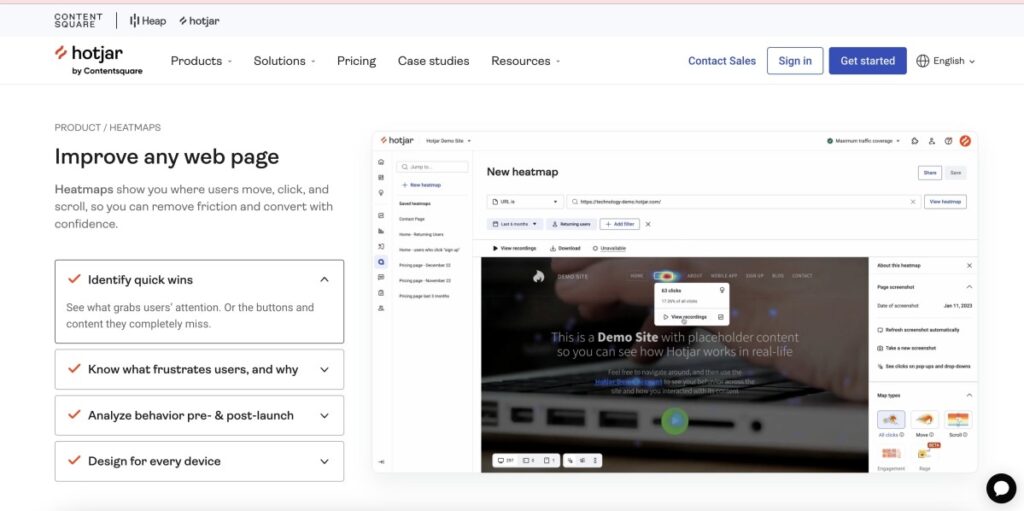The width and height of the screenshot is (1024, 511).
Task: Click the Save button in demo app
Action: [955, 173]
